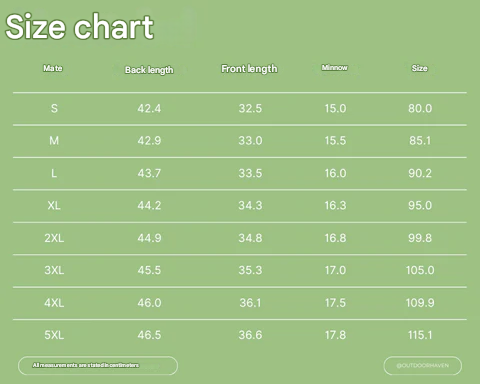Choose the 3XL row label
The width and height of the screenshot is (480, 384).
(x=54, y=270)
